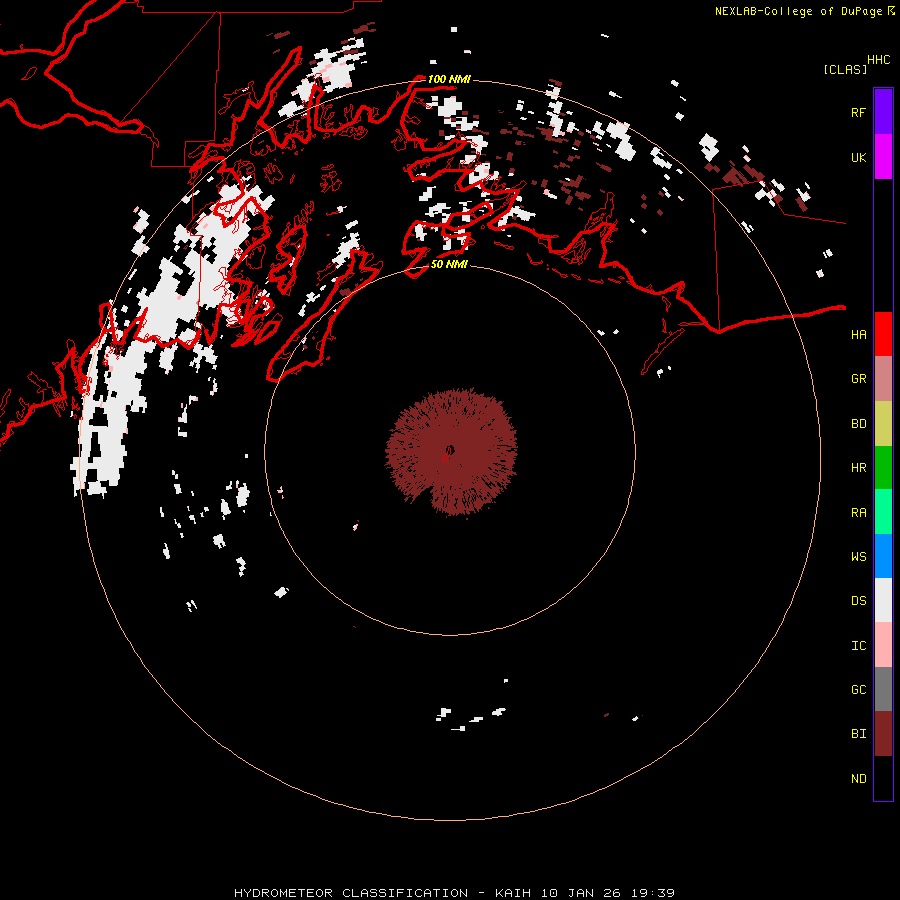Click the radar site center marker
The width and height of the screenshot is (900, 900).
[449, 451]
